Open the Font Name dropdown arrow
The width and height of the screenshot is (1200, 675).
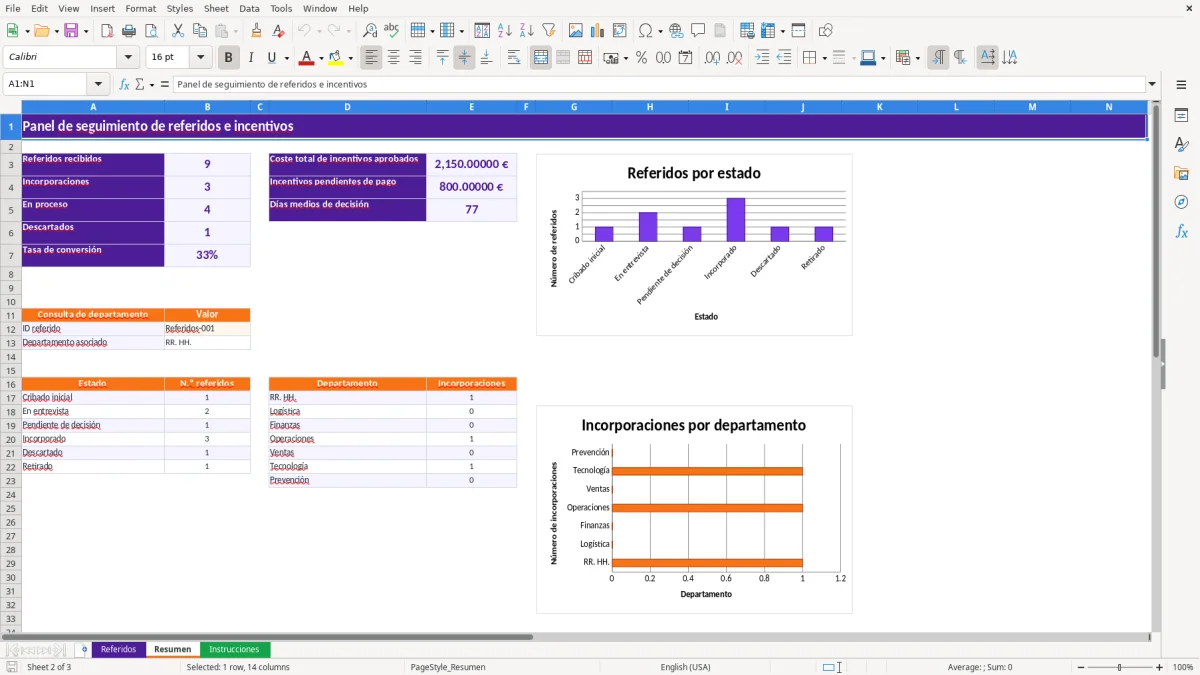(128, 58)
